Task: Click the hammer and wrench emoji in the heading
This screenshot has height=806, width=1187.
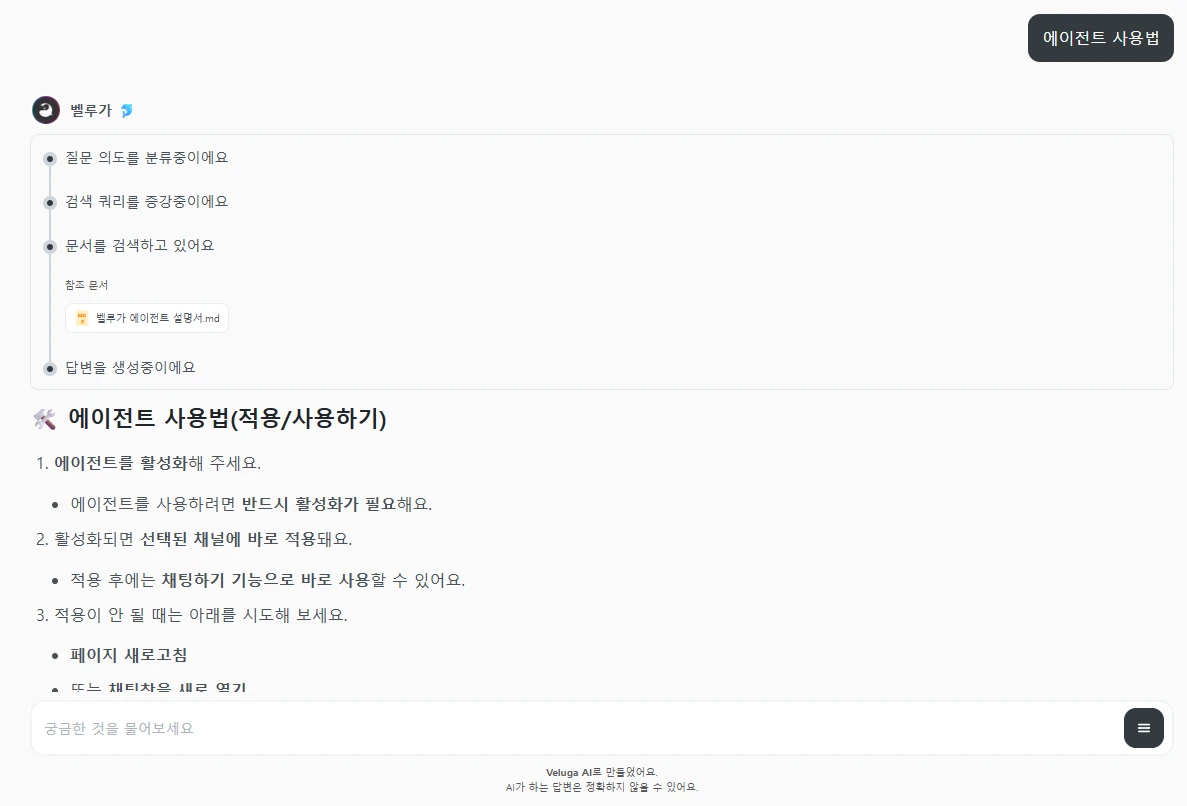Action: [44, 420]
